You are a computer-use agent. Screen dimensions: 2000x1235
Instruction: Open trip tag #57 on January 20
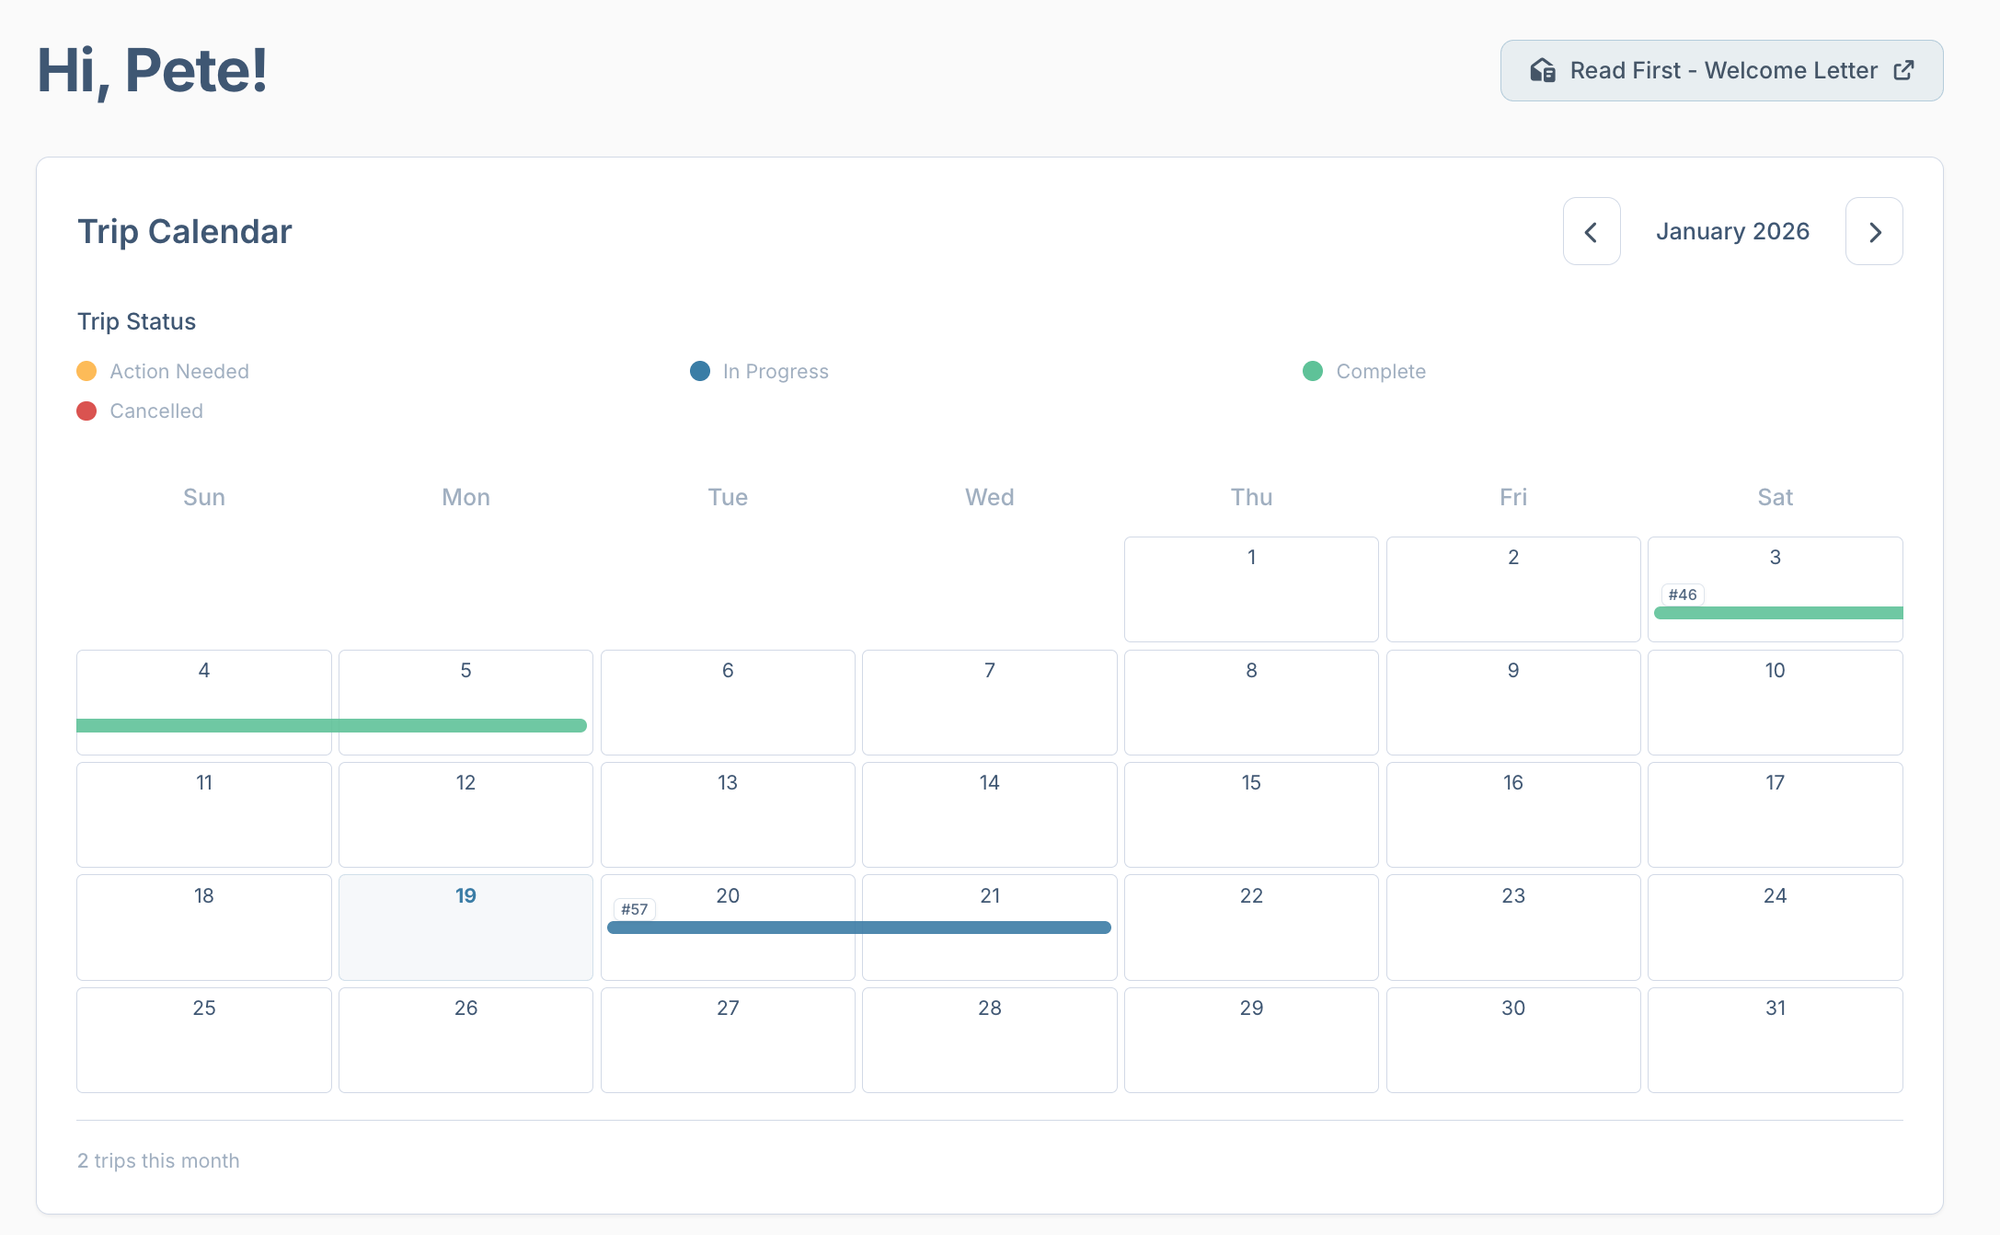coord(634,909)
